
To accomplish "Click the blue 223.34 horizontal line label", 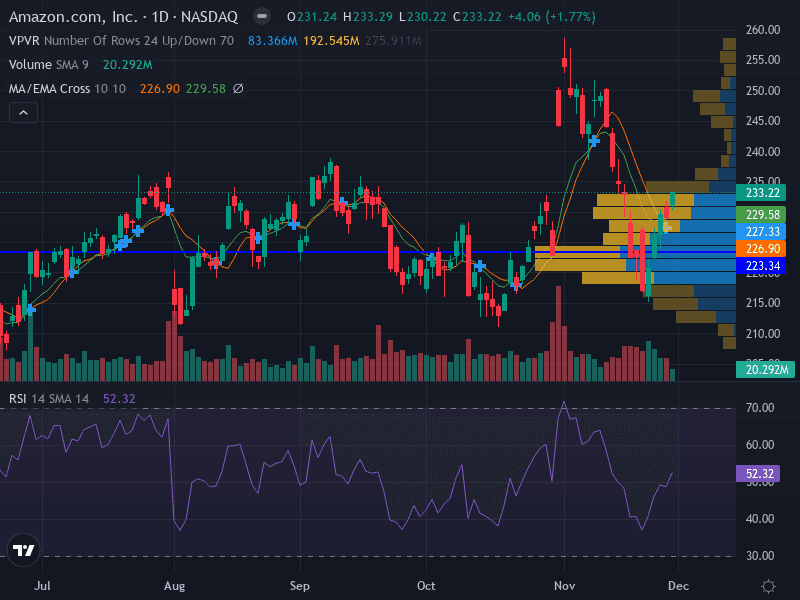I will point(762,265).
